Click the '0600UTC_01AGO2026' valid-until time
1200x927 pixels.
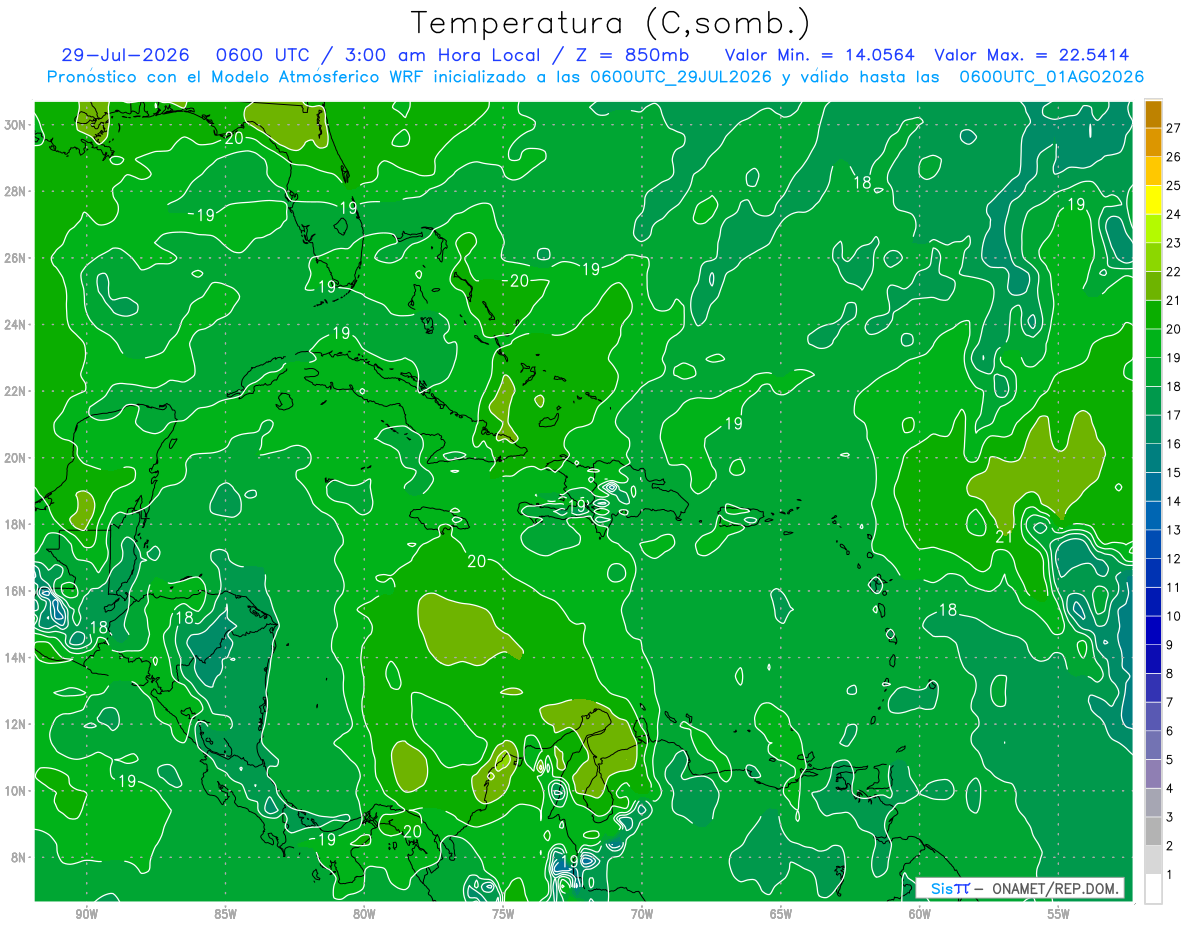click(x=1051, y=77)
